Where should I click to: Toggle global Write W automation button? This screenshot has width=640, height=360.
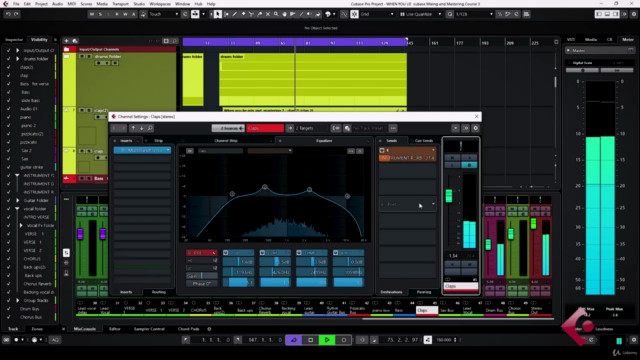(125, 14)
